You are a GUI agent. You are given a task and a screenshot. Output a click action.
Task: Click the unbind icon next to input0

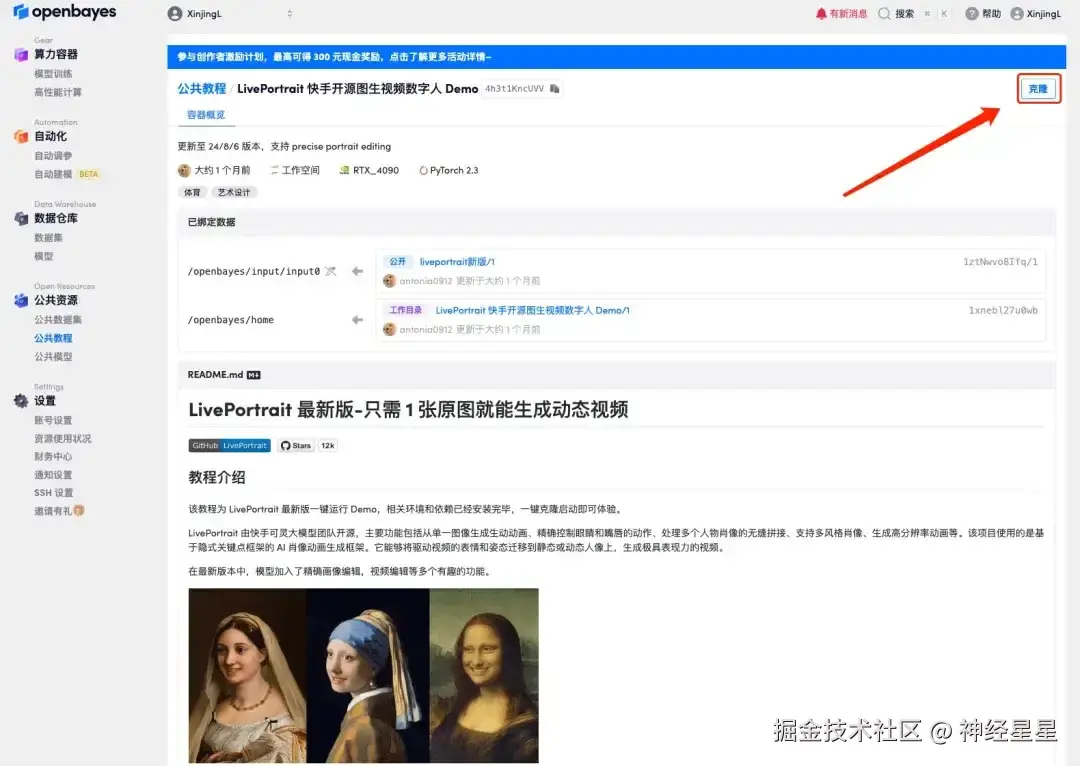coord(331,271)
